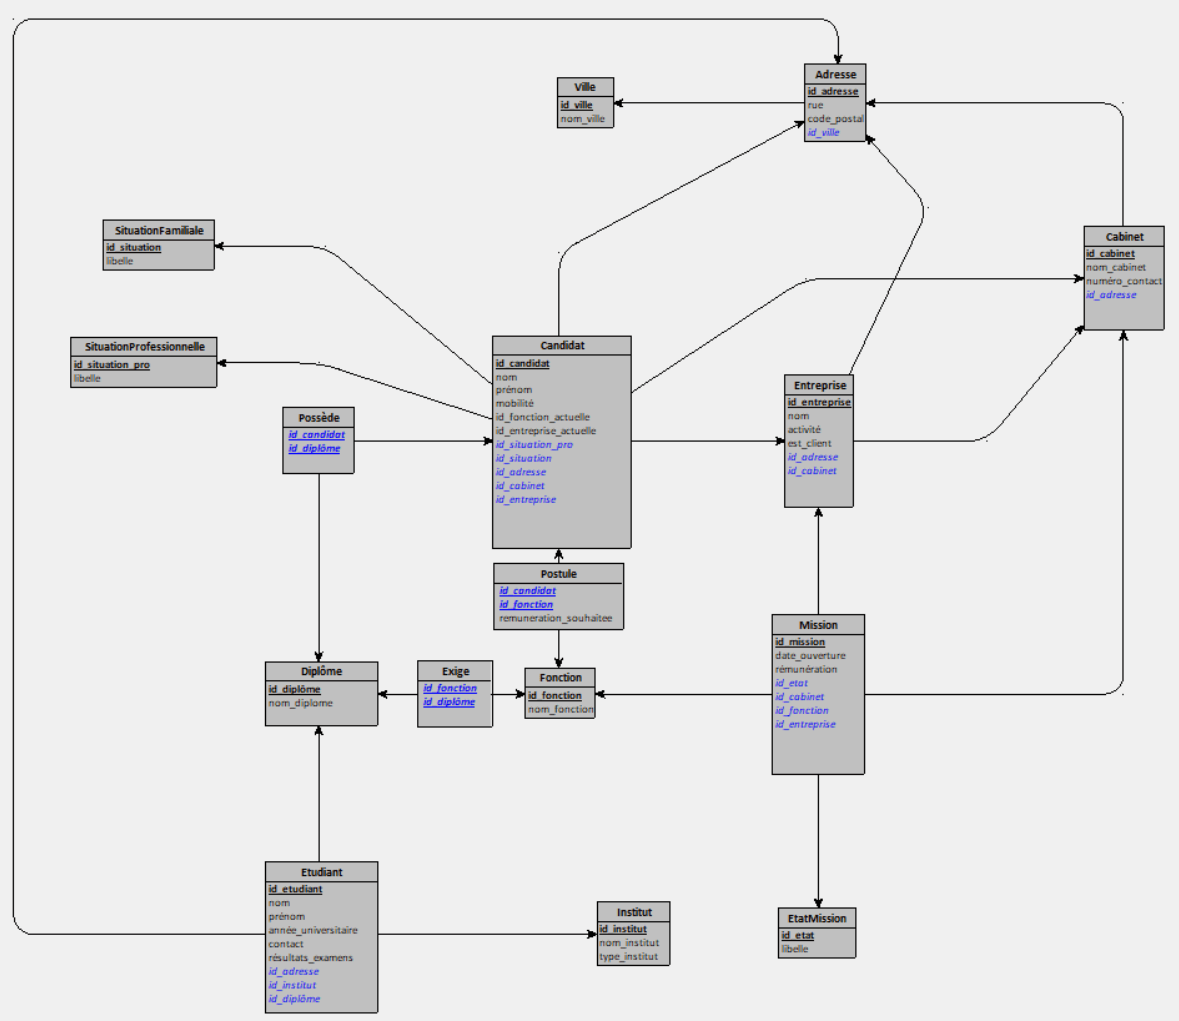Select the Ville table header
The width and height of the screenshot is (1179, 1021).
[585, 87]
